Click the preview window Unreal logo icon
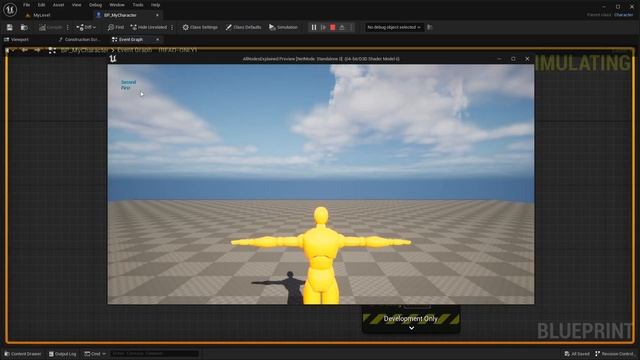 [113, 59]
